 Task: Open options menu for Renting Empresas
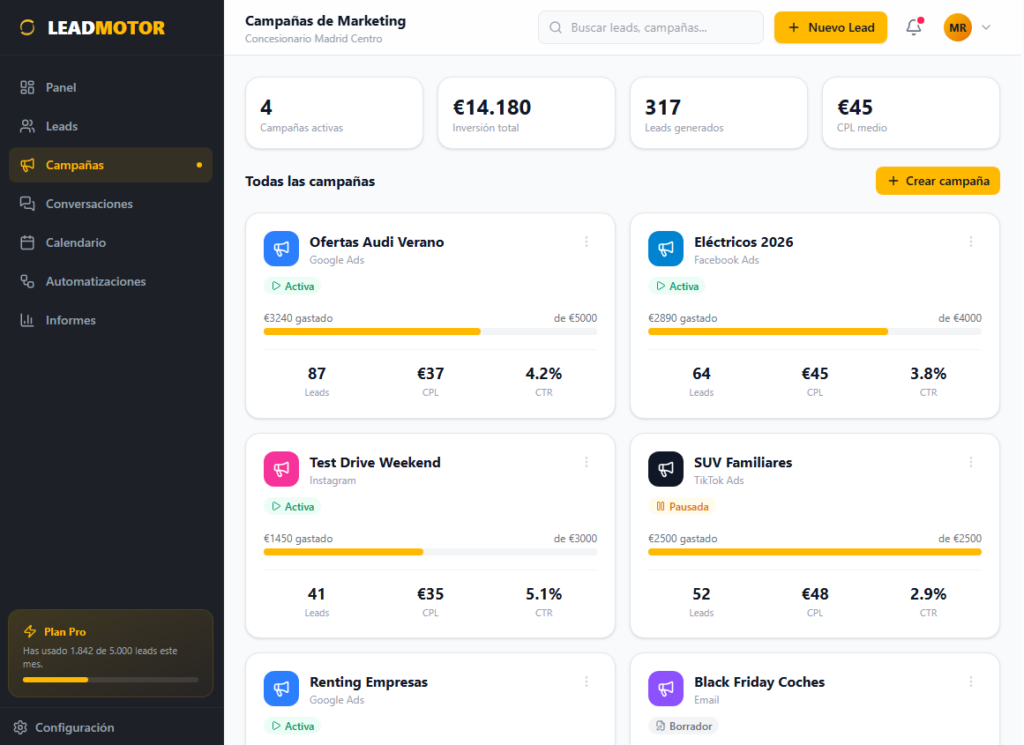tap(586, 682)
